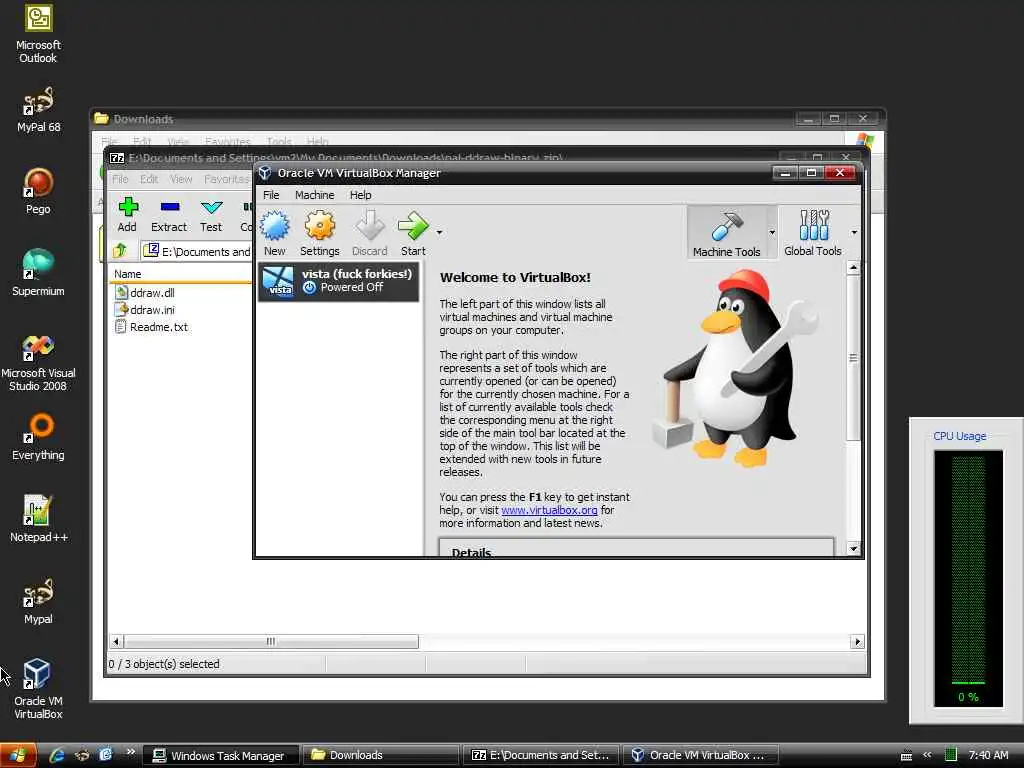Image resolution: width=1024 pixels, height=768 pixels.
Task: Click the Add icon in 7-Zip
Action: [127, 214]
